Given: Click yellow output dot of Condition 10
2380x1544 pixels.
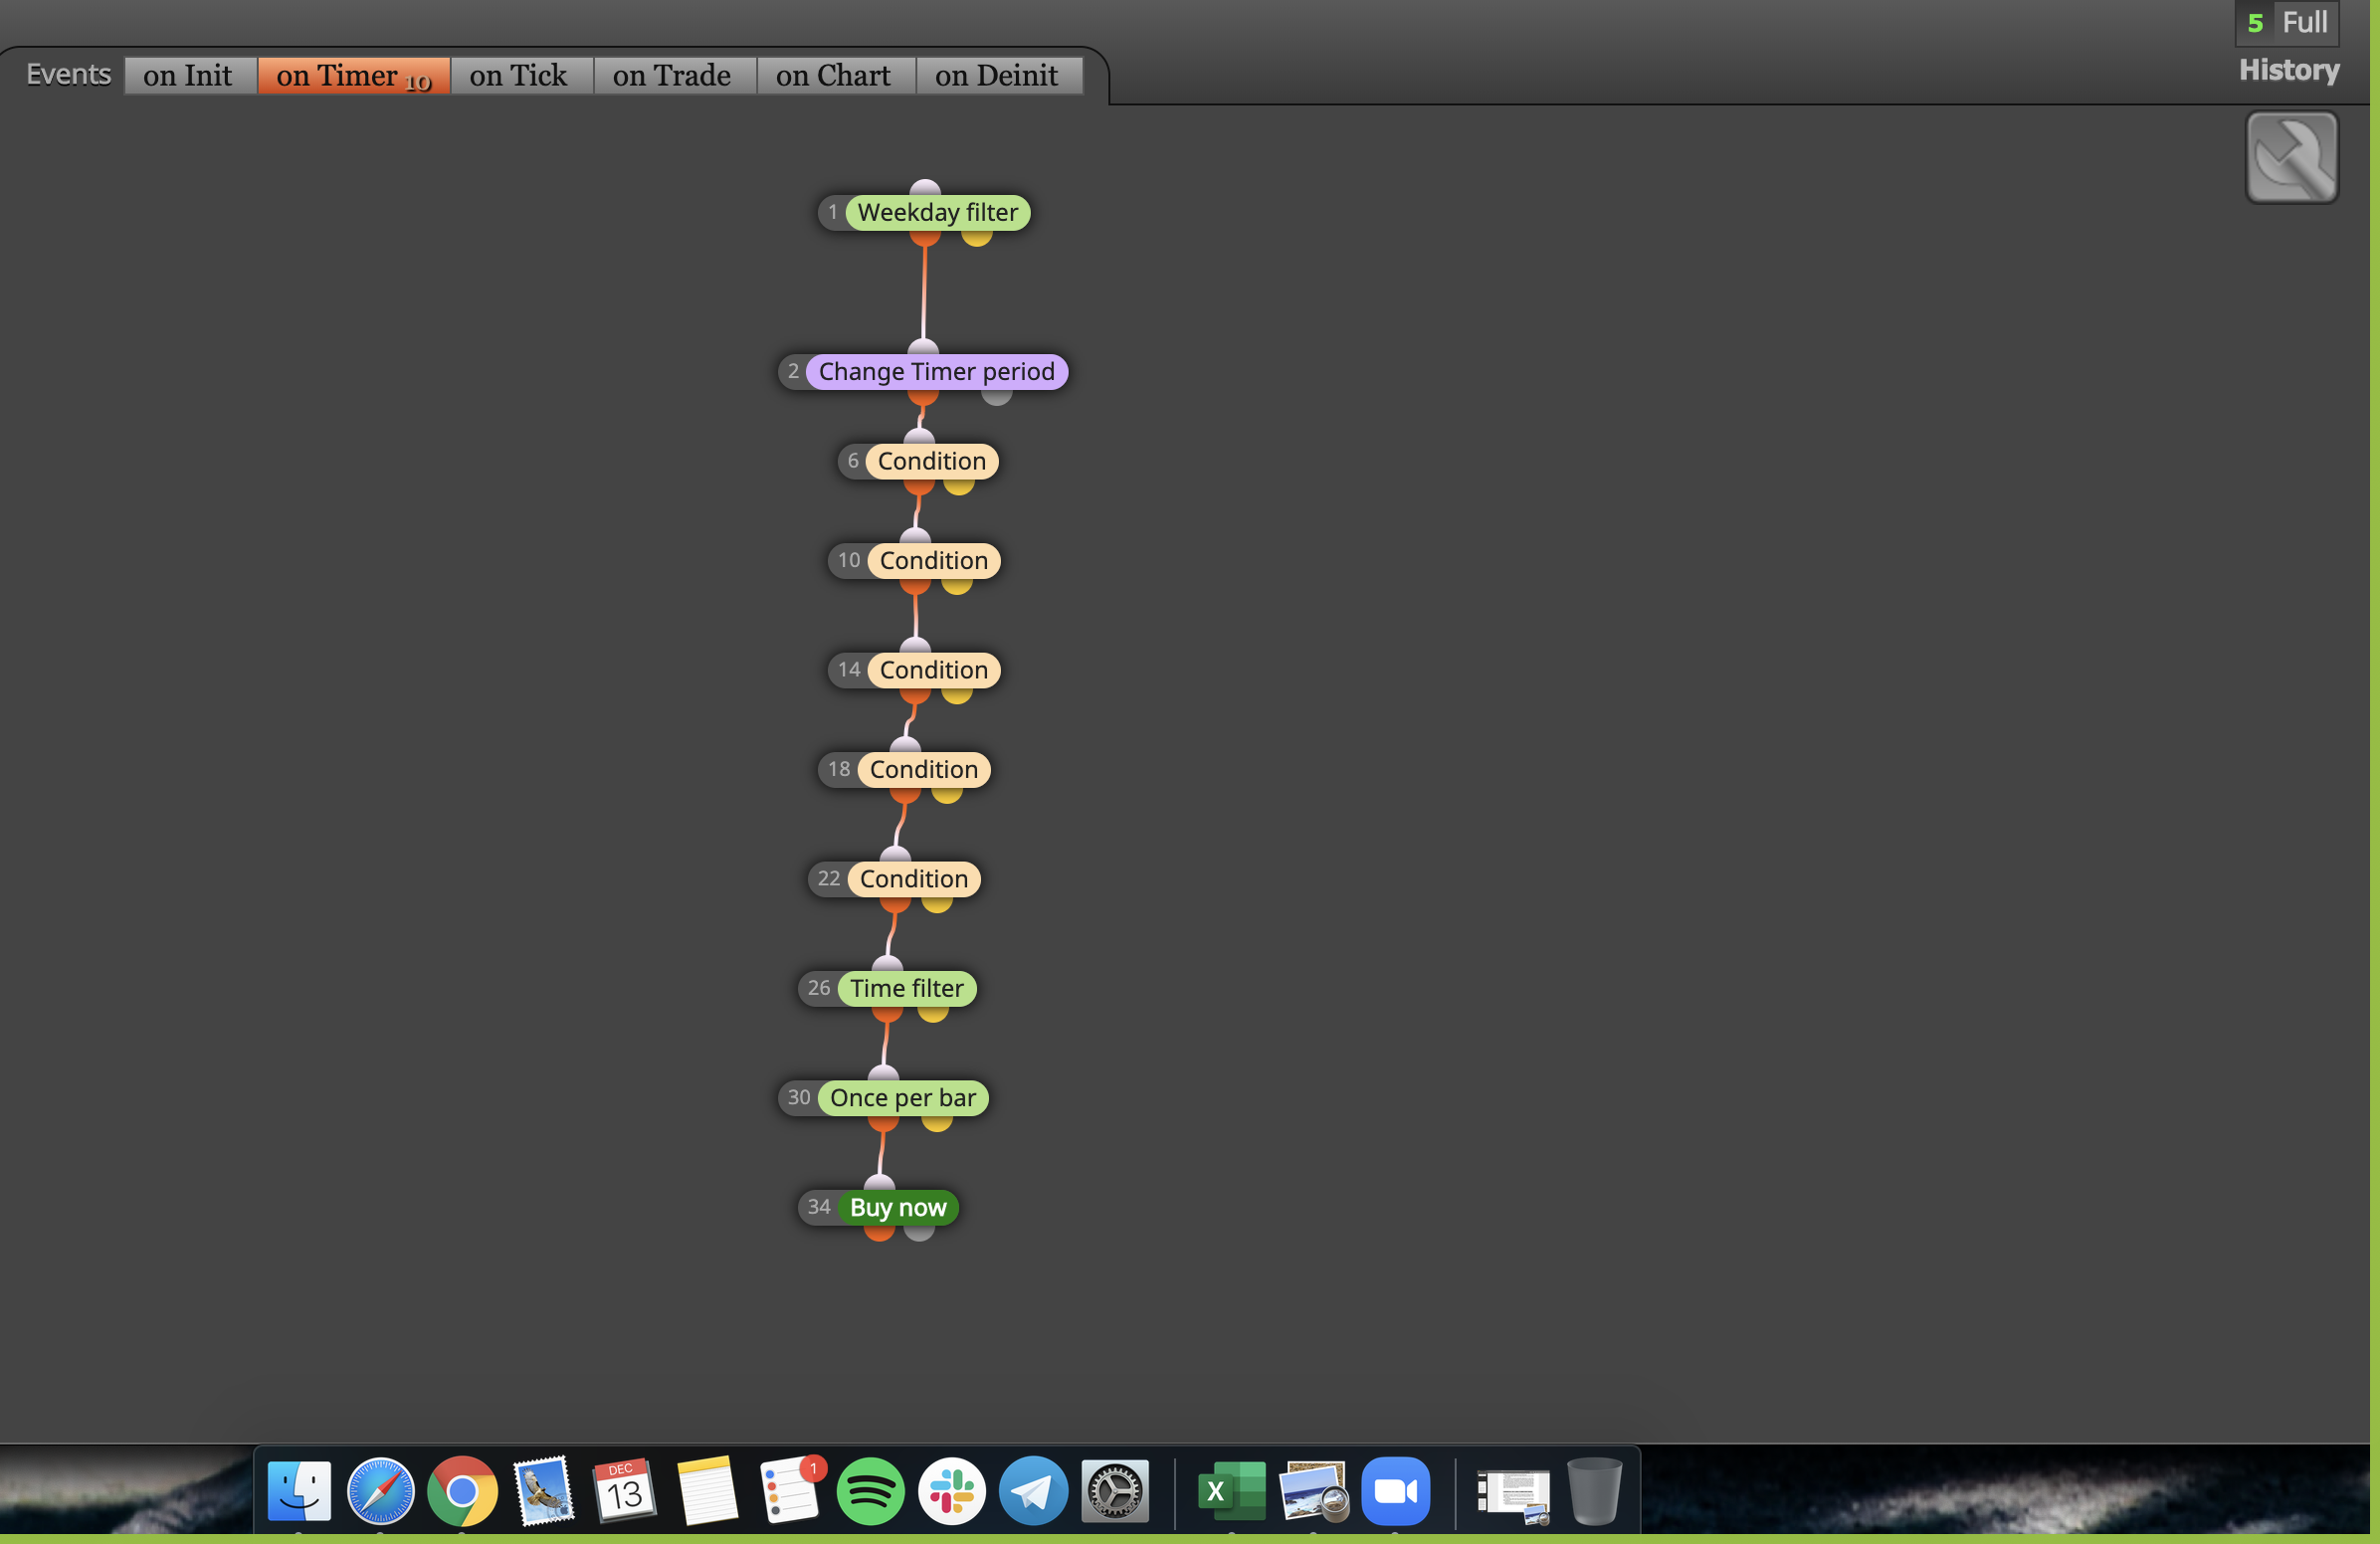Looking at the screenshot, I should pos(957,584).
